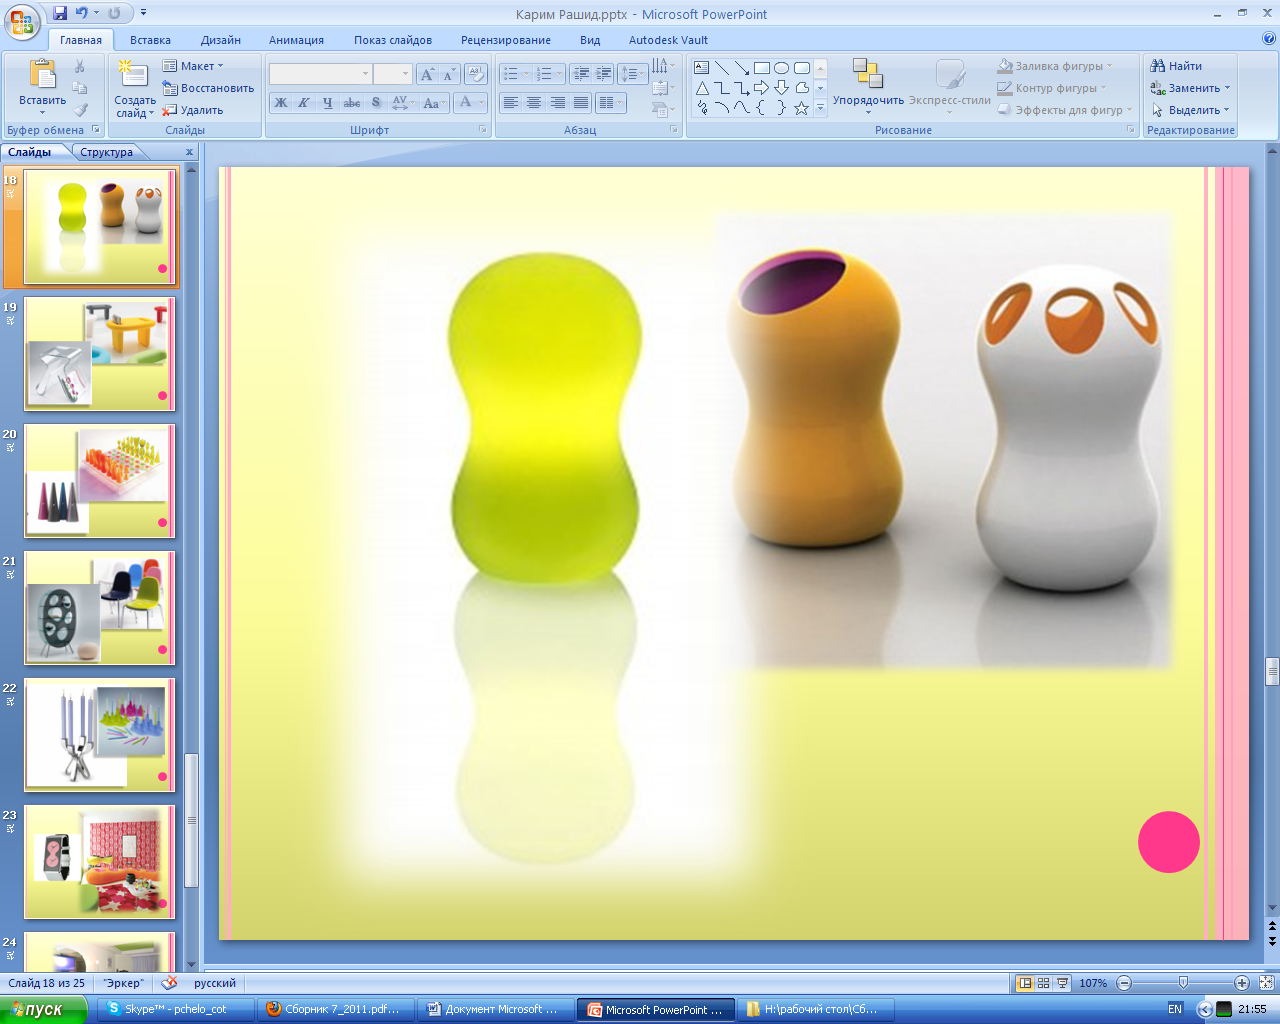Click Создать слайд new slide button
This screenshot has height=1024, width=1280.
134,88
